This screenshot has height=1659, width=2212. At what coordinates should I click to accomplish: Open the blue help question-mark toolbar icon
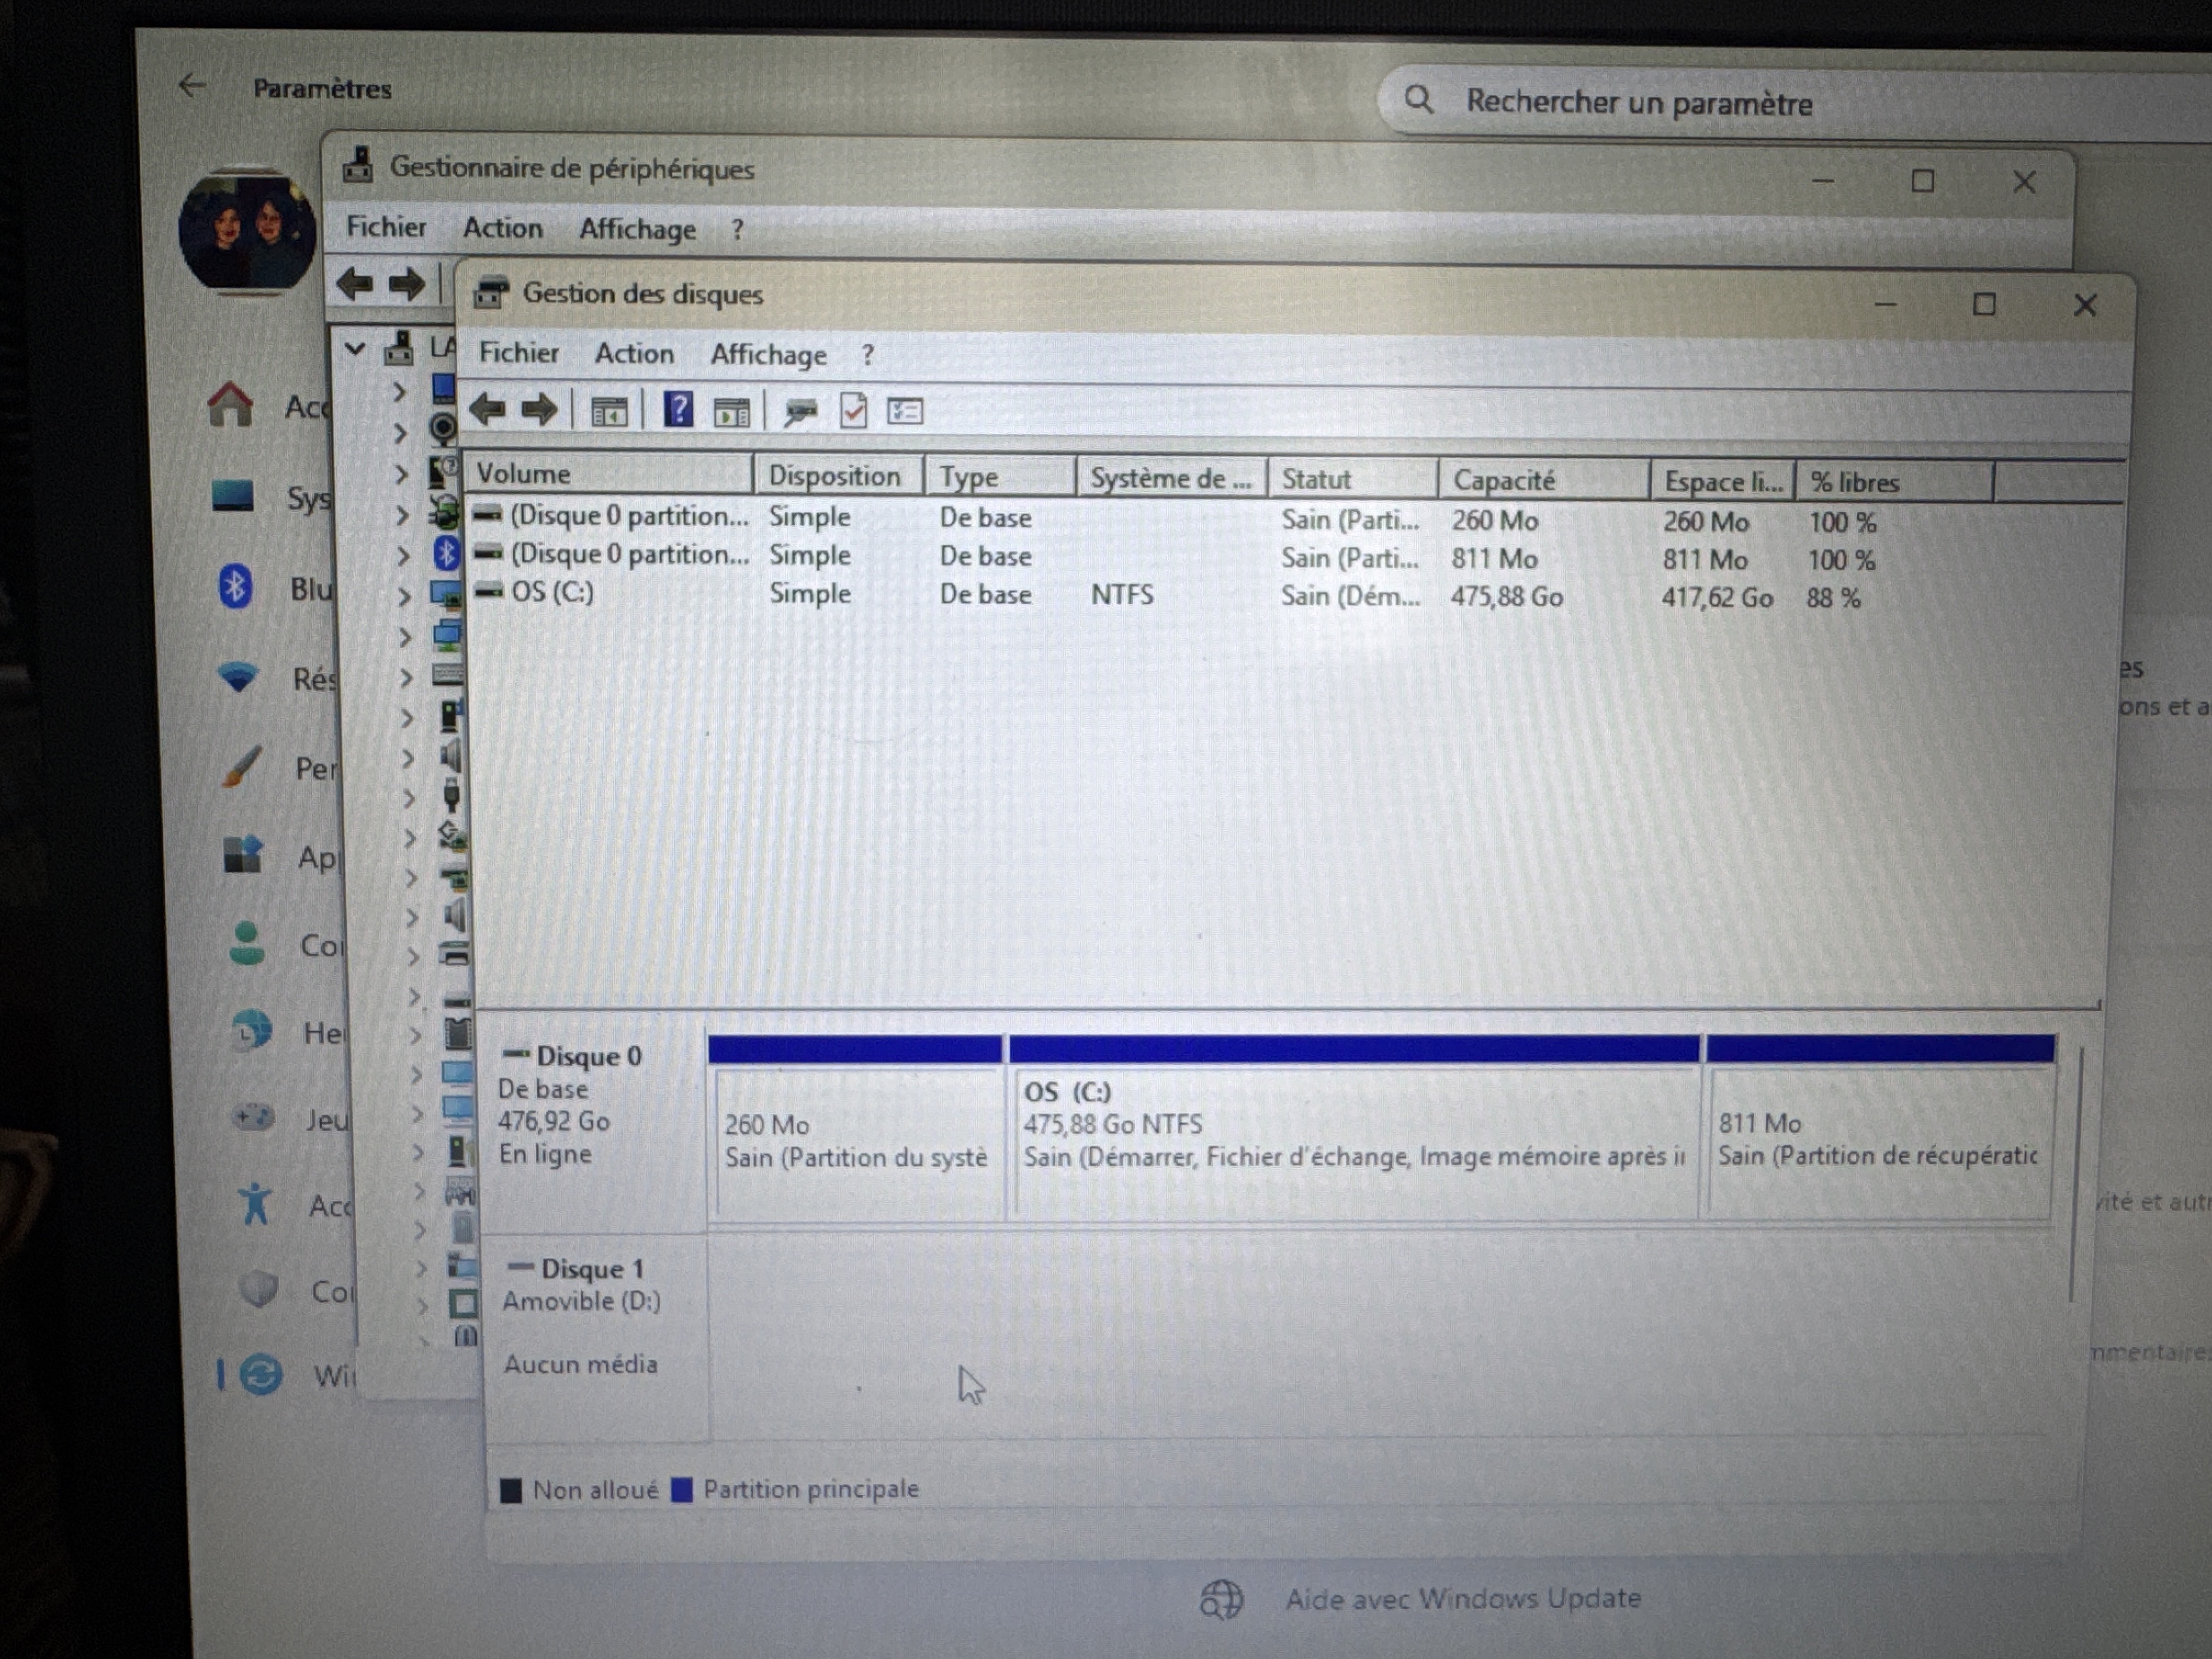[x=679, y=410]
